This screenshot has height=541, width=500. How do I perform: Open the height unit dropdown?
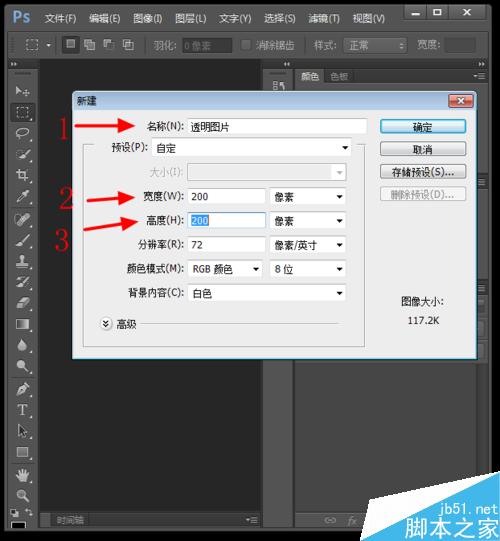coord(307,221)
